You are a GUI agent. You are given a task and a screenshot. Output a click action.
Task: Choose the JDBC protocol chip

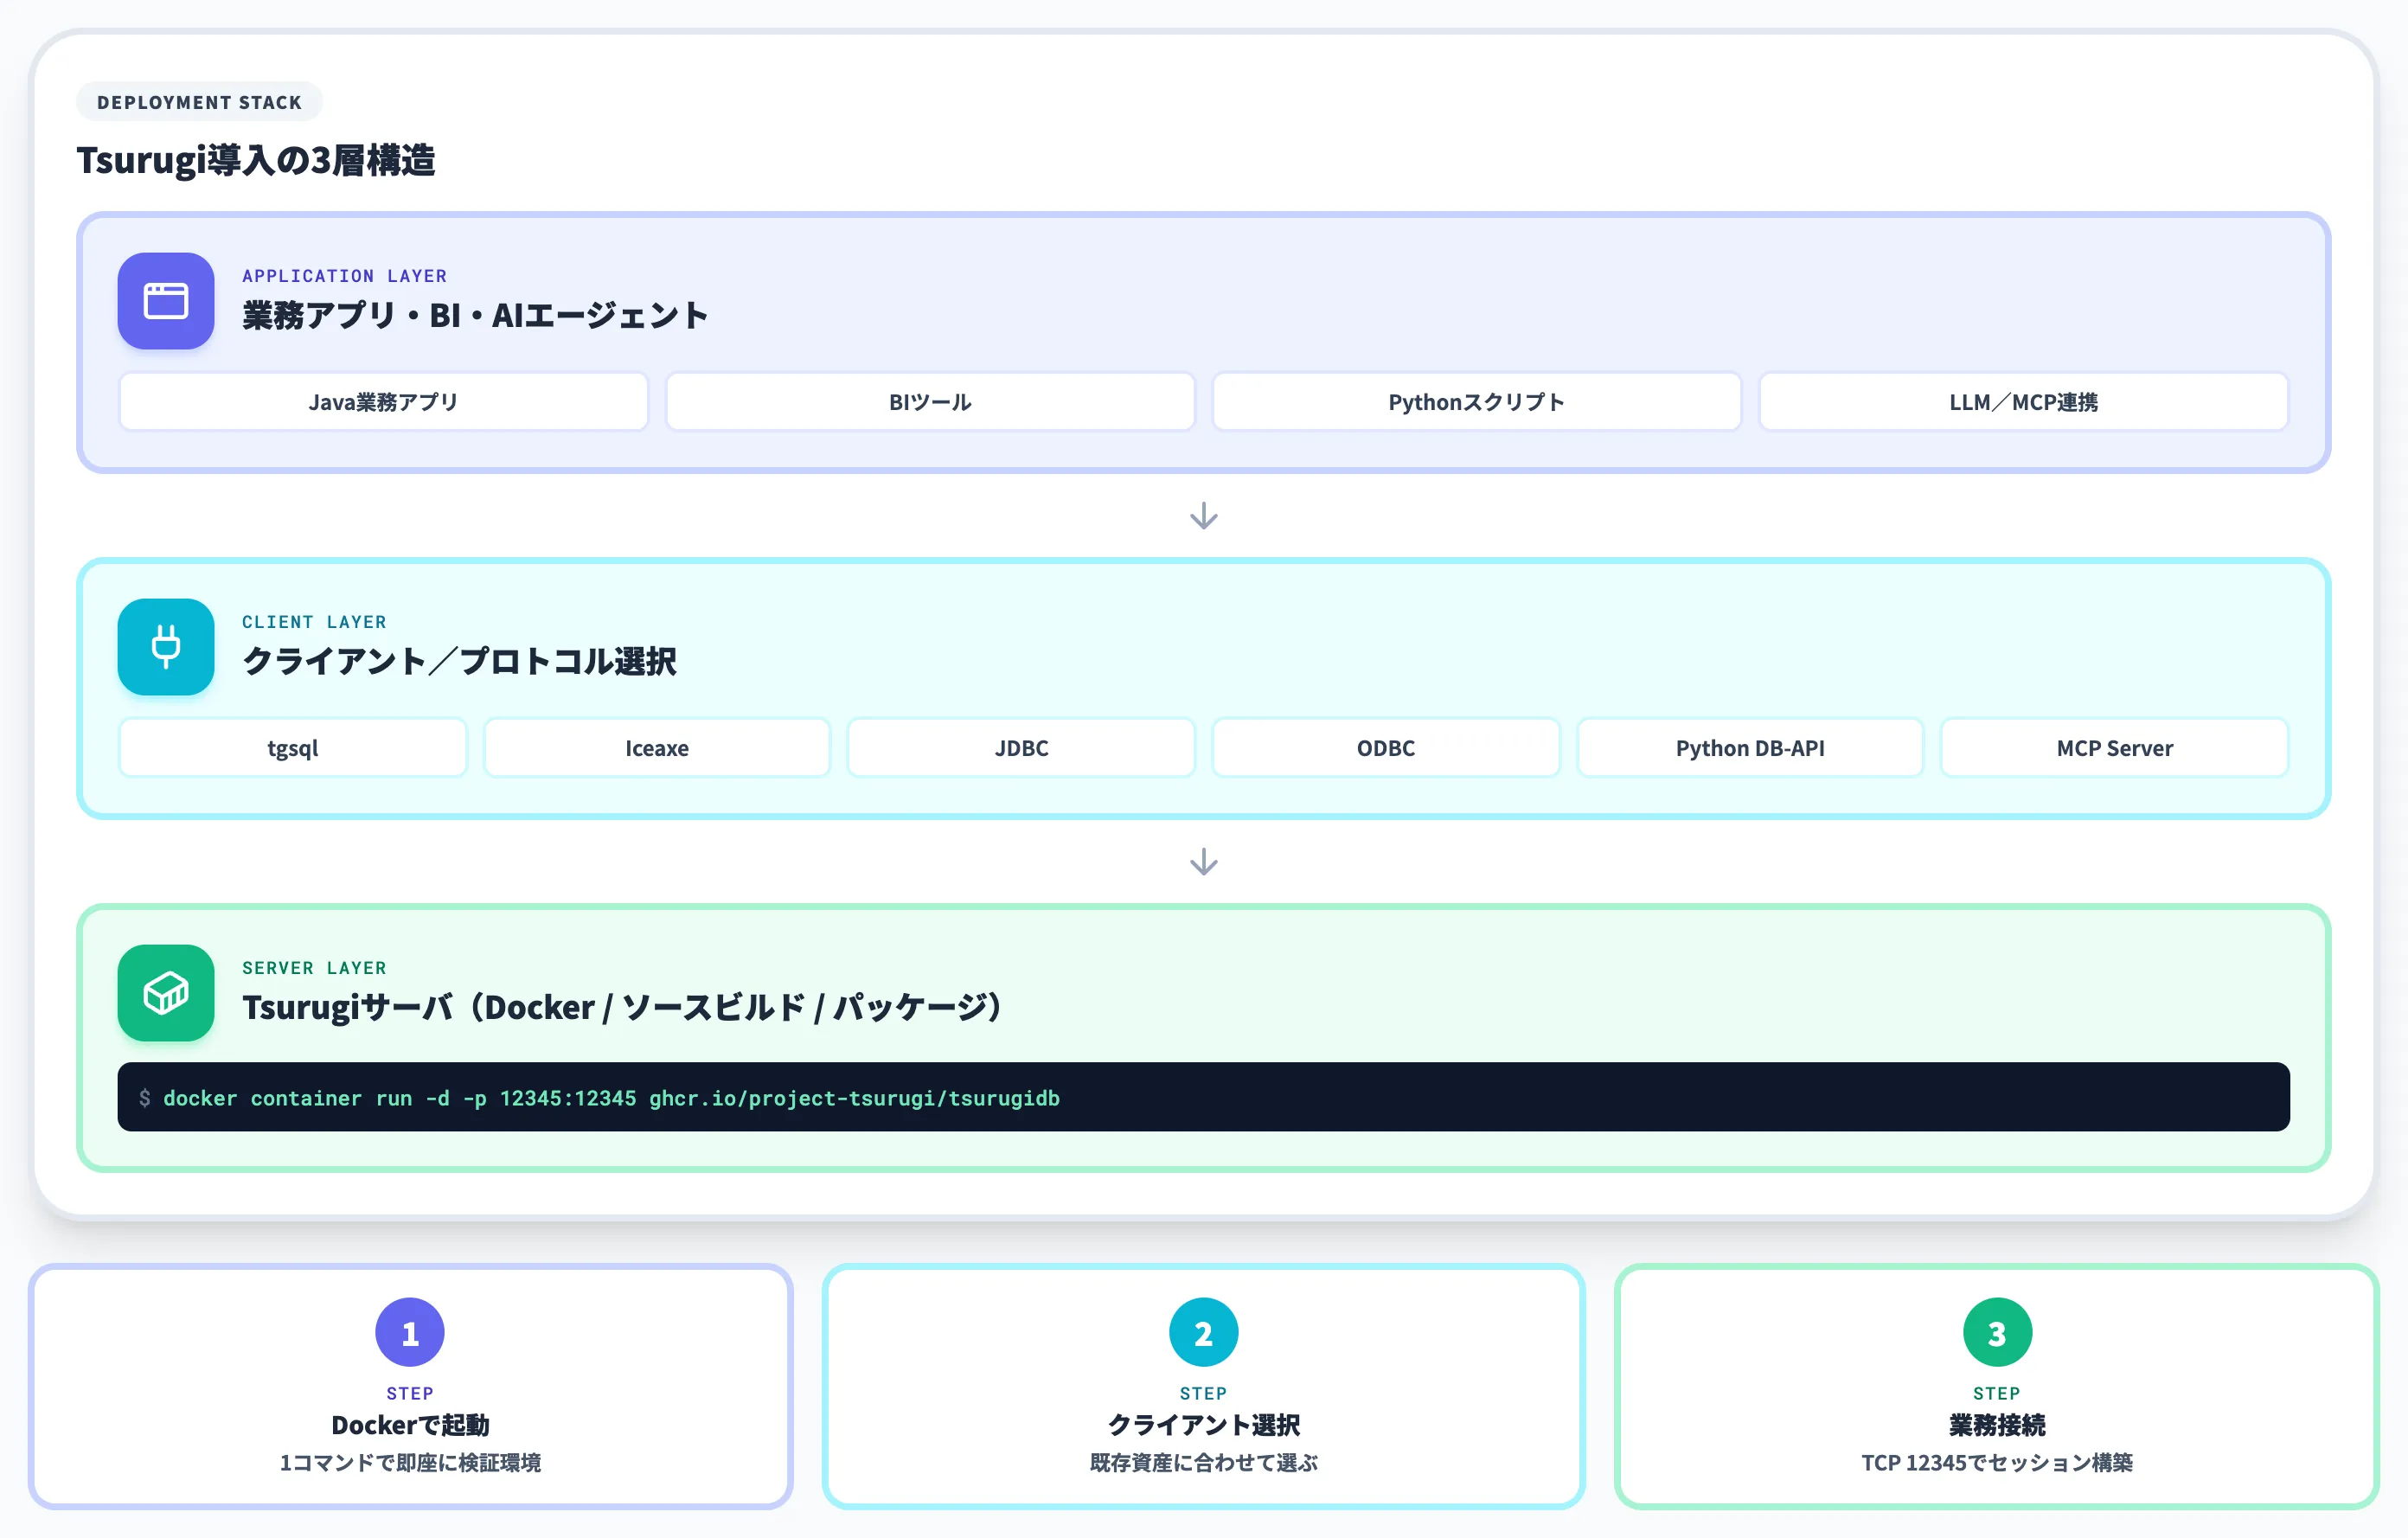(x=1021, y=748)
